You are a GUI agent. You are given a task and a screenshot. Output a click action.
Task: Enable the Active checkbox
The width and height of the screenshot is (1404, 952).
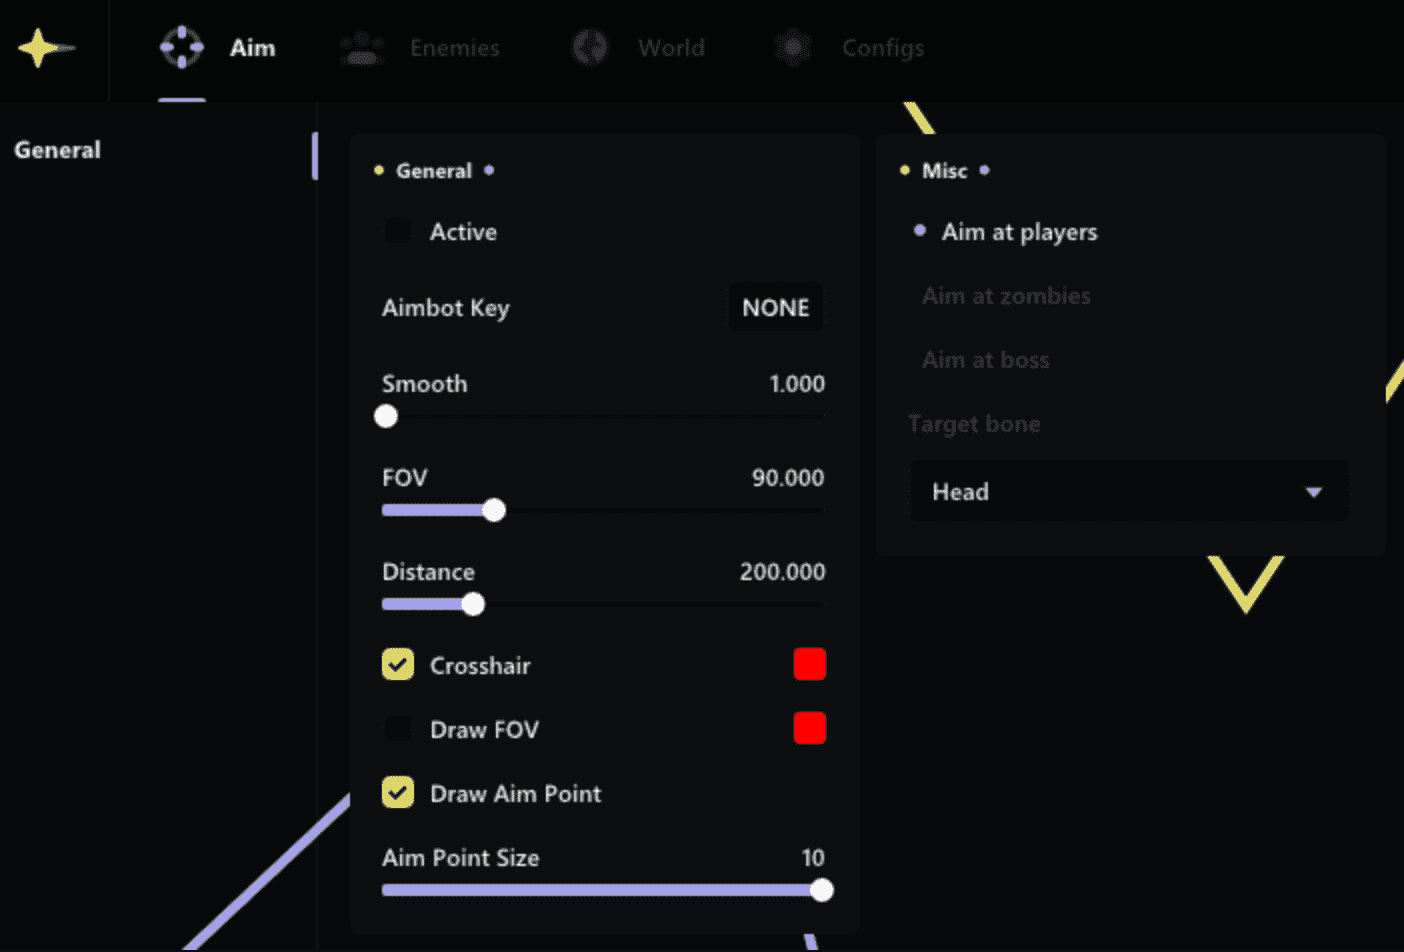pyautogui.click(x=398, y=231)
